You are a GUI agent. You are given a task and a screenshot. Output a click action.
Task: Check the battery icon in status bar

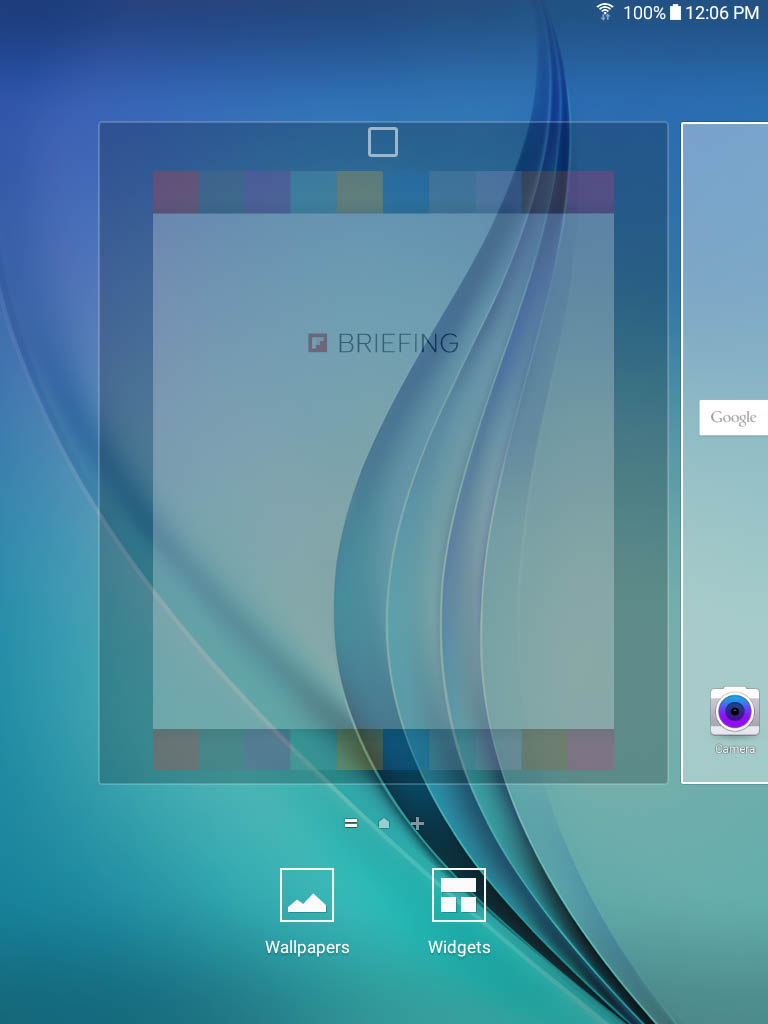pyautogui.click(x=675, y=12)
